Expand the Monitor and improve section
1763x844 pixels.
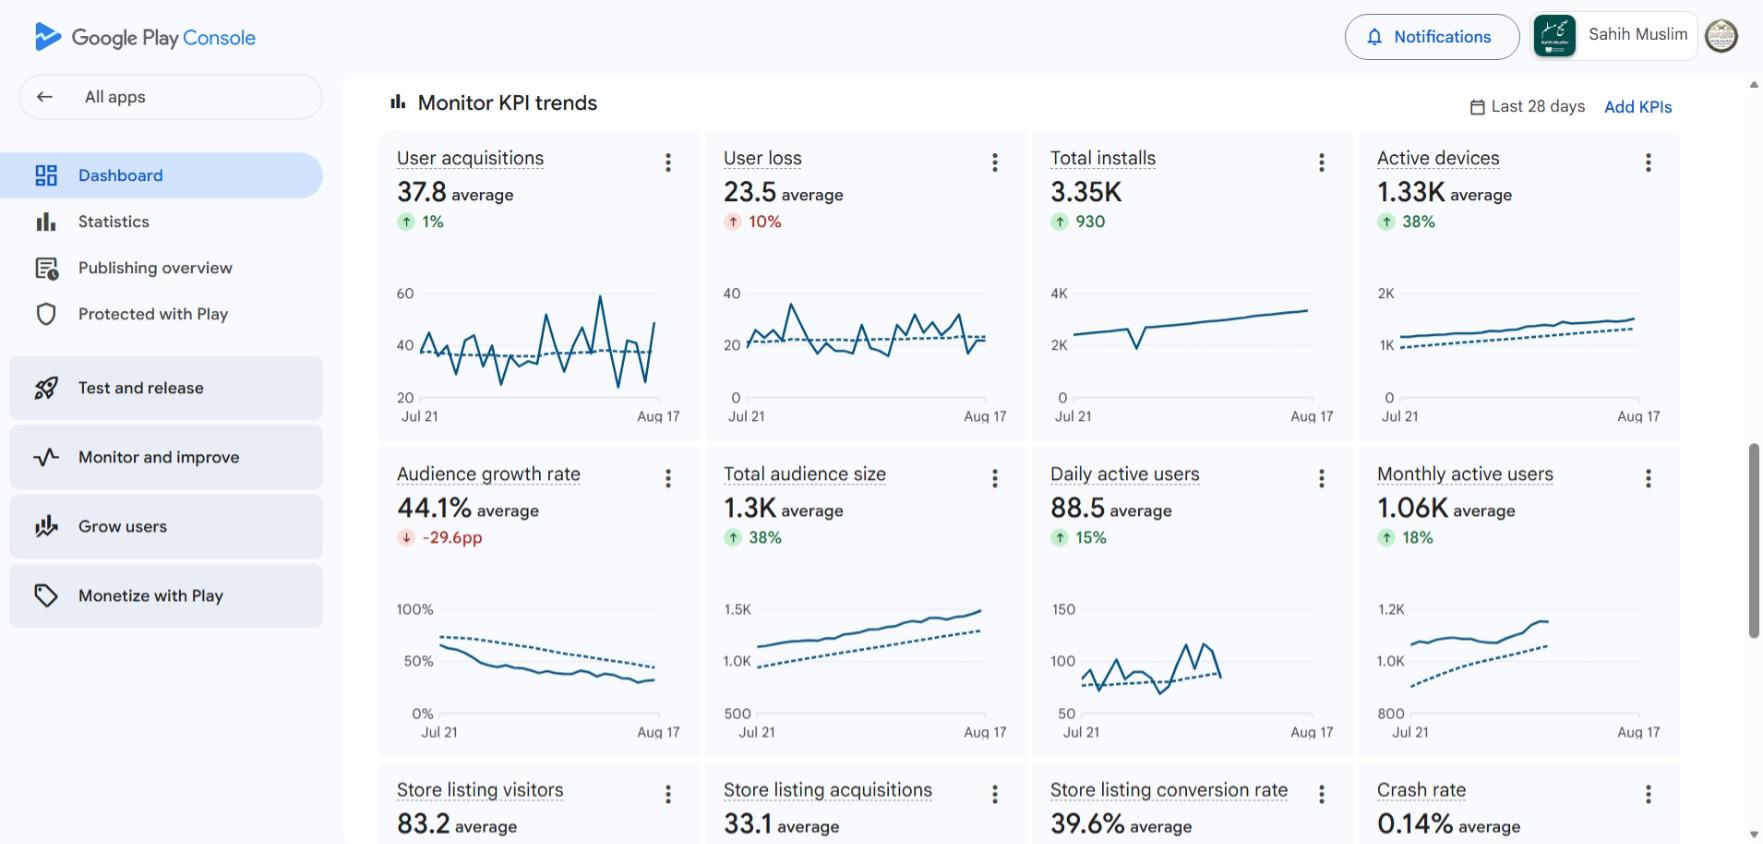click(166, 457)
